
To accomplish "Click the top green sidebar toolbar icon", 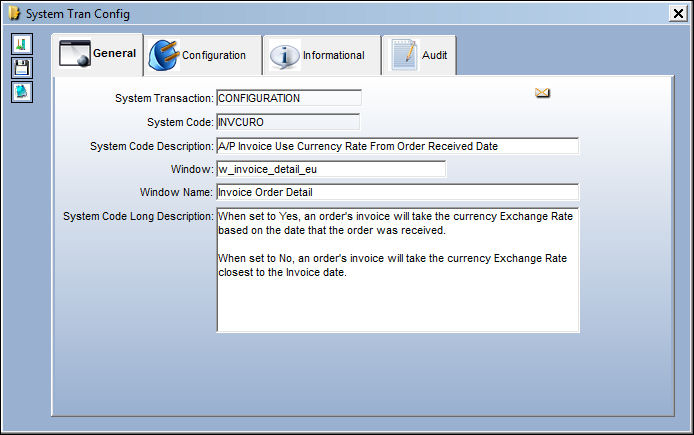I will tap(22, 44).
